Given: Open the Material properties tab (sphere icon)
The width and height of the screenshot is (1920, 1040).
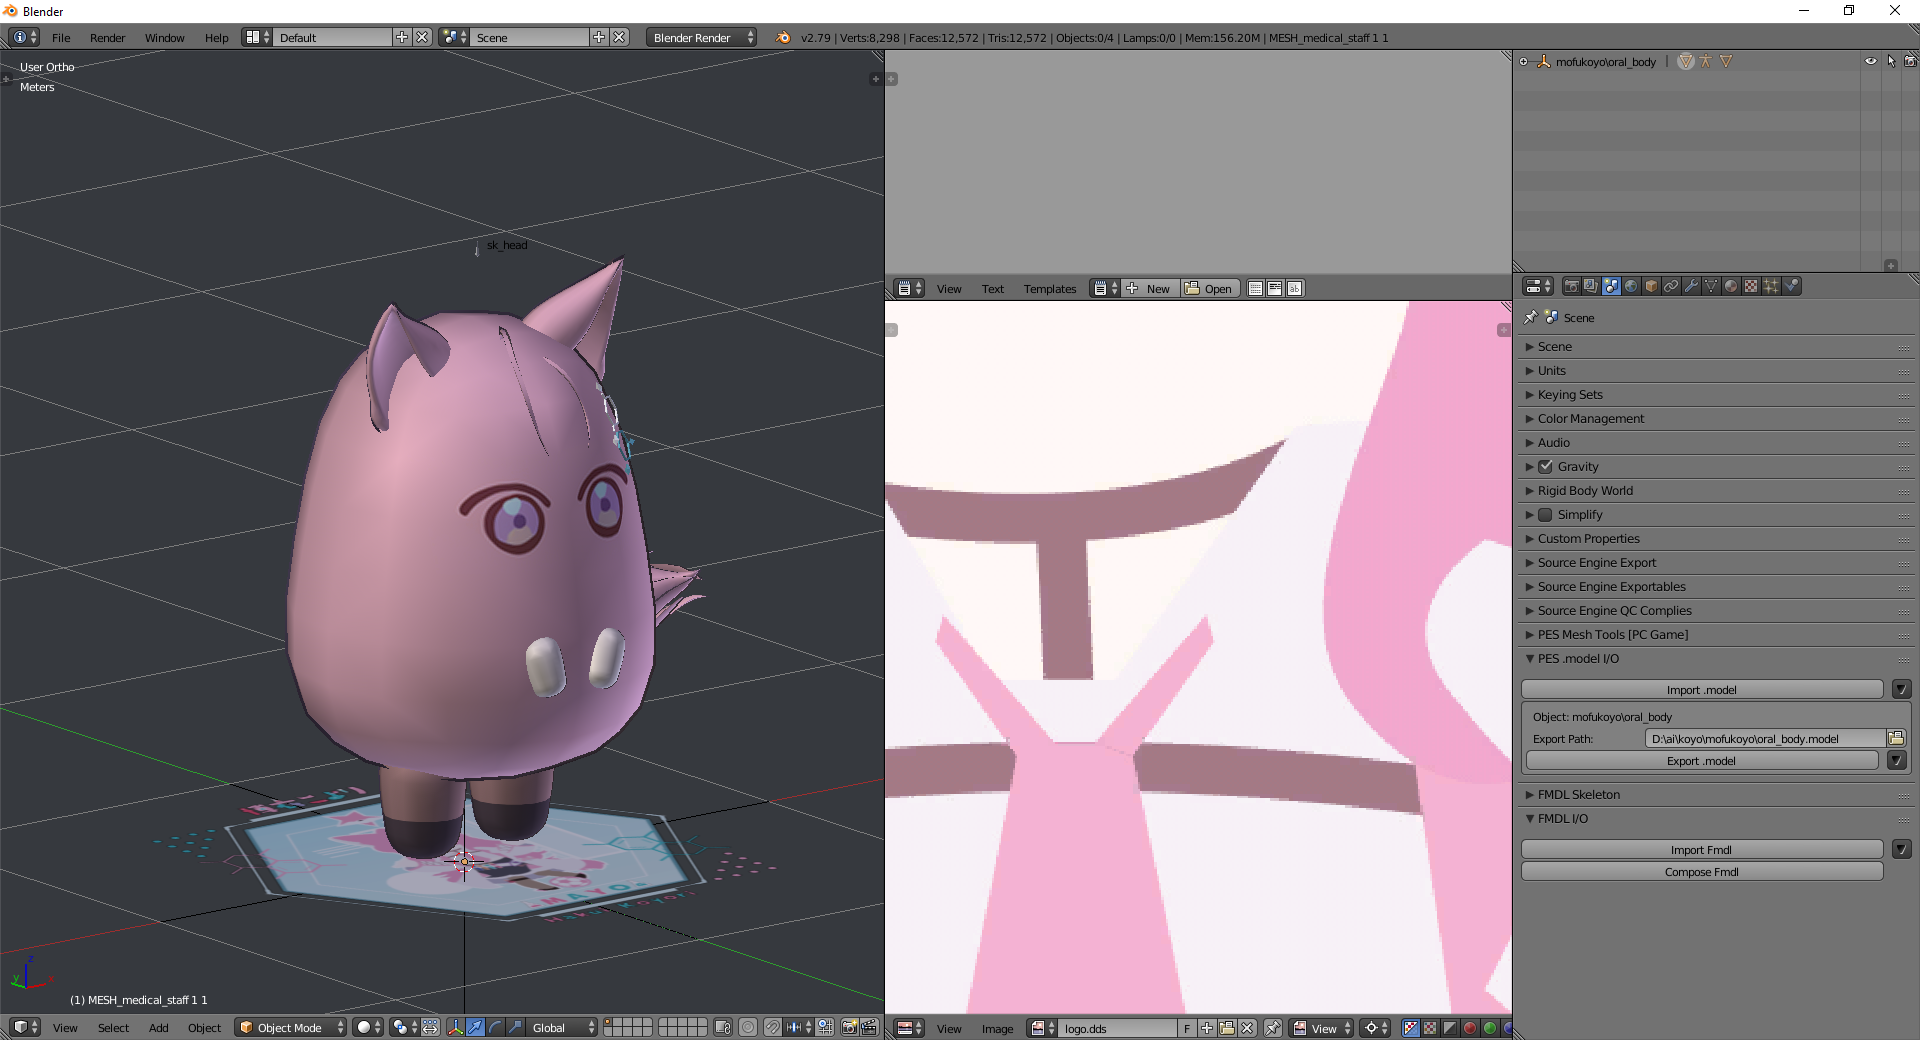Looking at the screenshot, I should tap(1731, 286).
